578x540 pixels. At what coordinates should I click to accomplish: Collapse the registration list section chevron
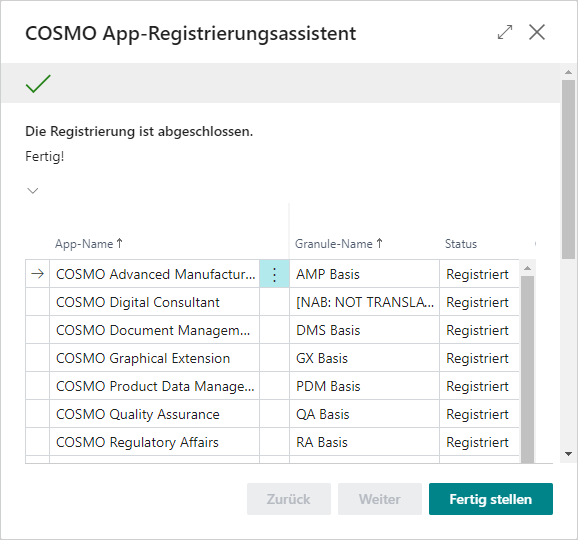click(33, 191)
